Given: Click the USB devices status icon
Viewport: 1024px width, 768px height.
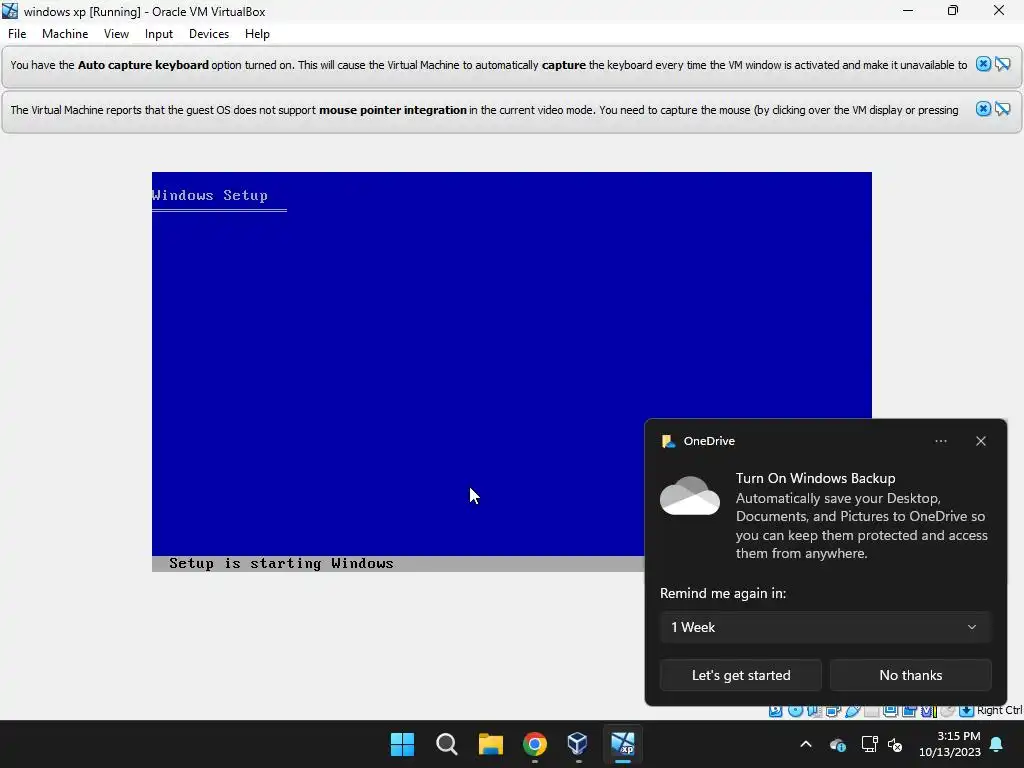Looking at the screenshot, I should coord(853,711).
